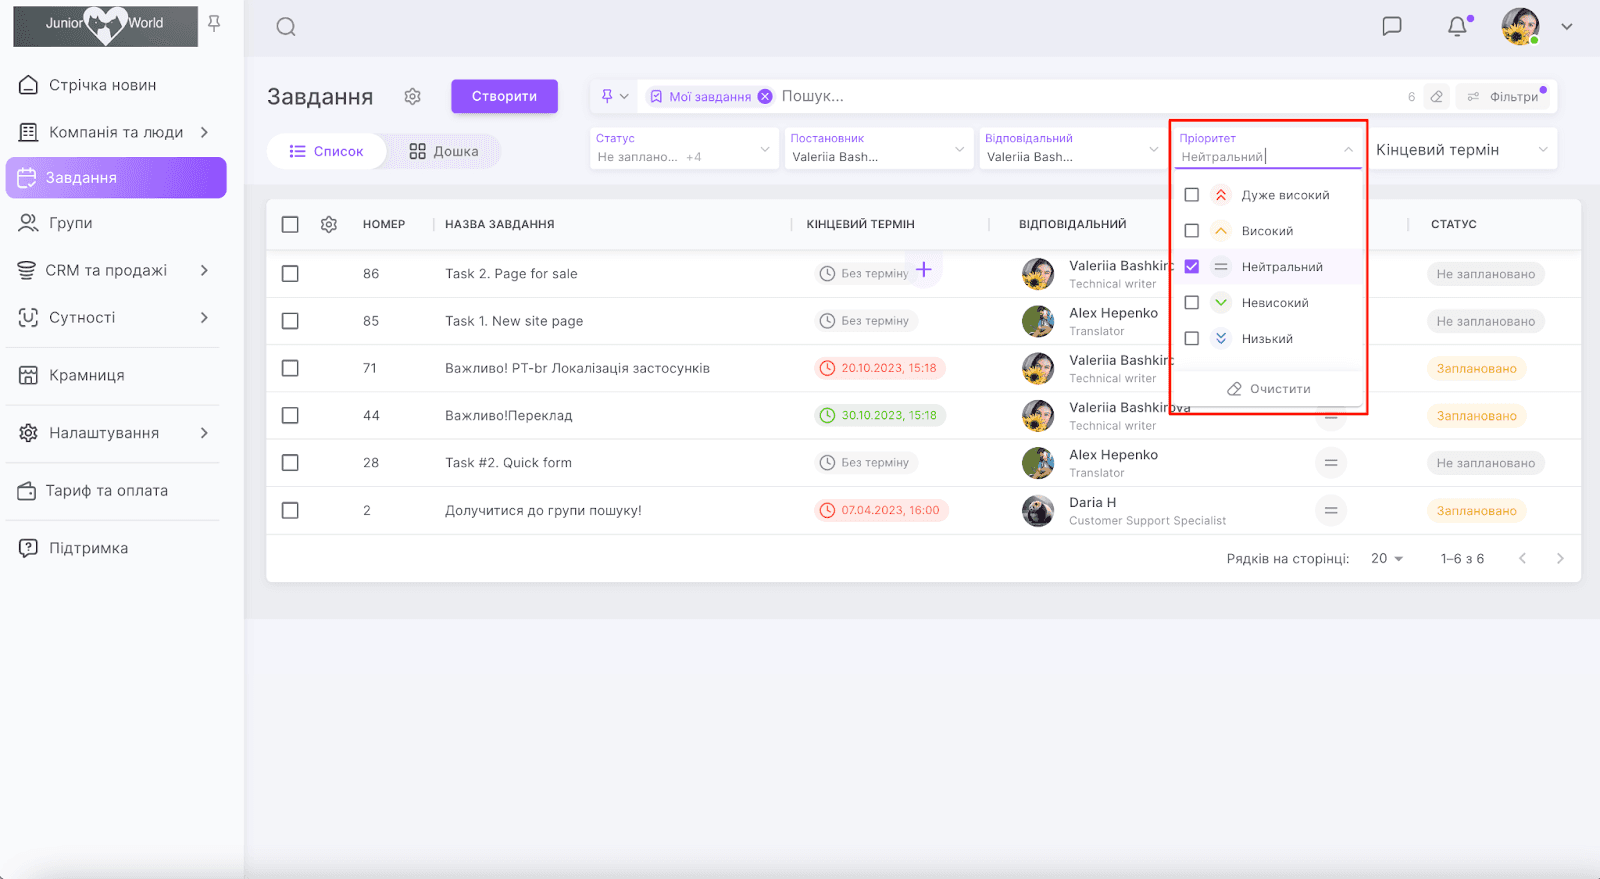Click the eraser icon in search bar
The height and width of the screenshot is (879, 1600).
(1436, 97)
